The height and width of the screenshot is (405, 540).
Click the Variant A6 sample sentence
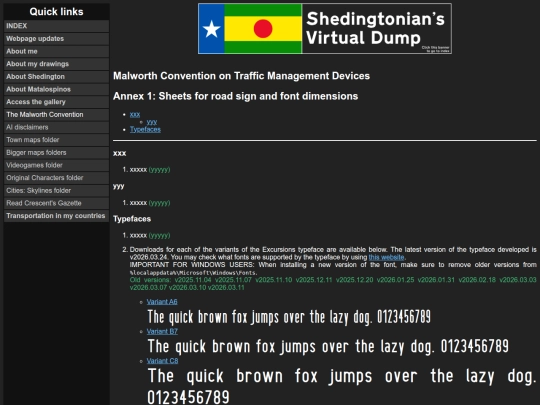(289, 317)
